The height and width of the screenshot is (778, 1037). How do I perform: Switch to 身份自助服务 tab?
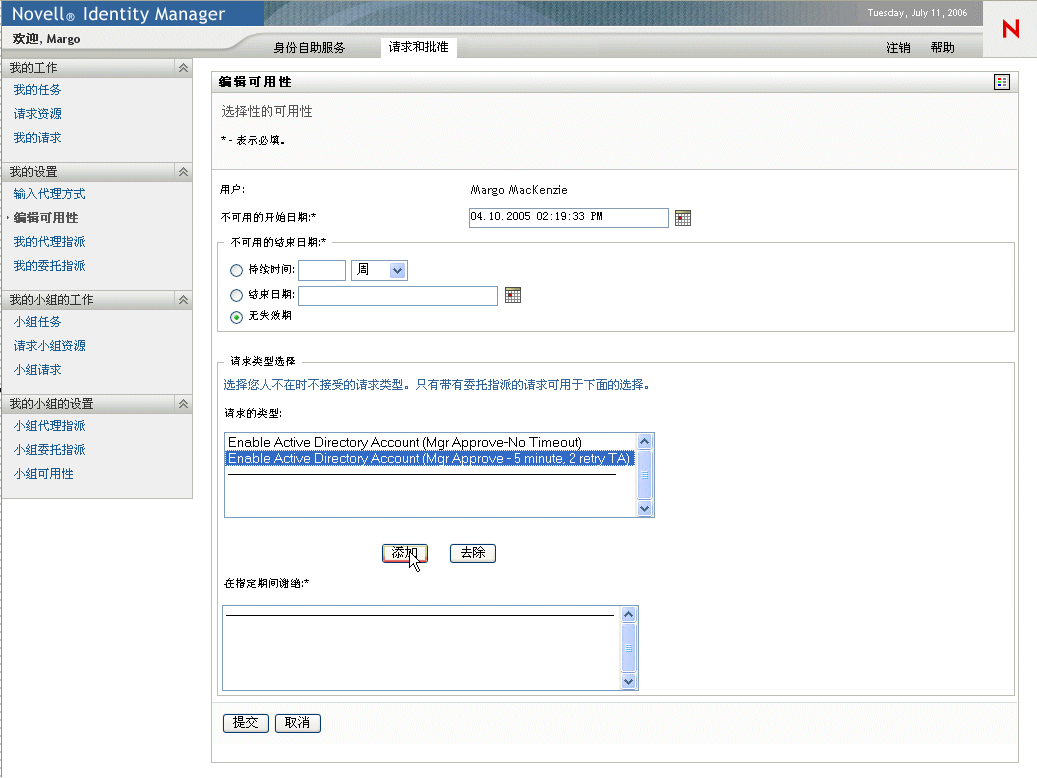(309, 48)
